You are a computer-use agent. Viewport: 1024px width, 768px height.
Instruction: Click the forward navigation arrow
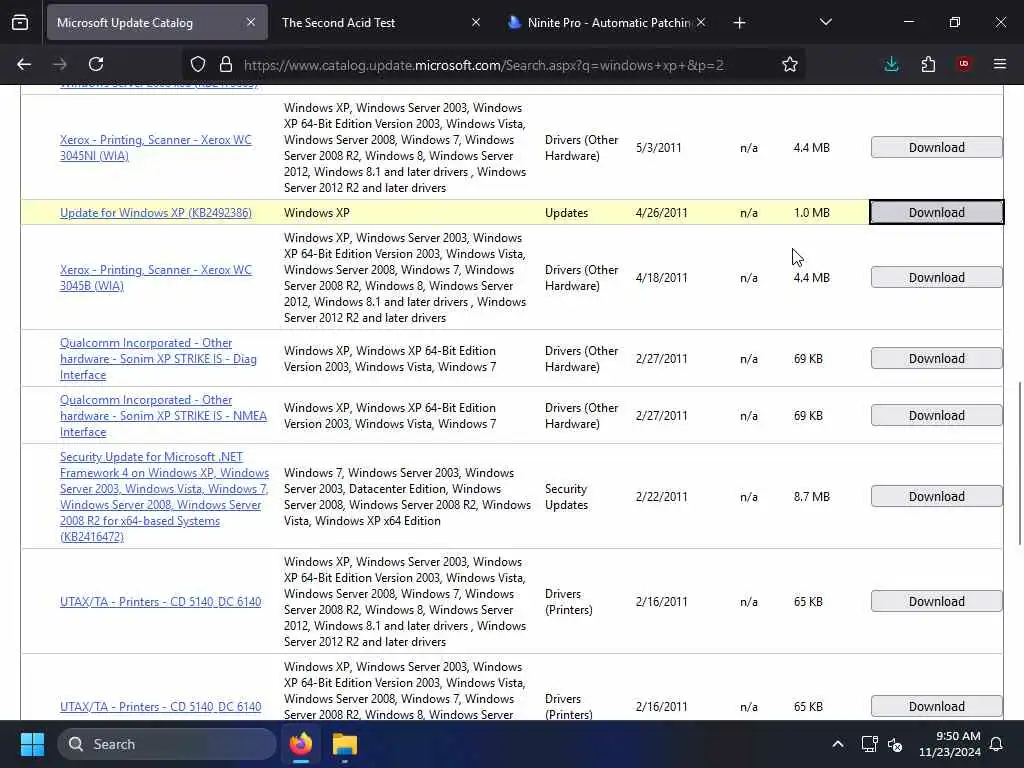60,64
